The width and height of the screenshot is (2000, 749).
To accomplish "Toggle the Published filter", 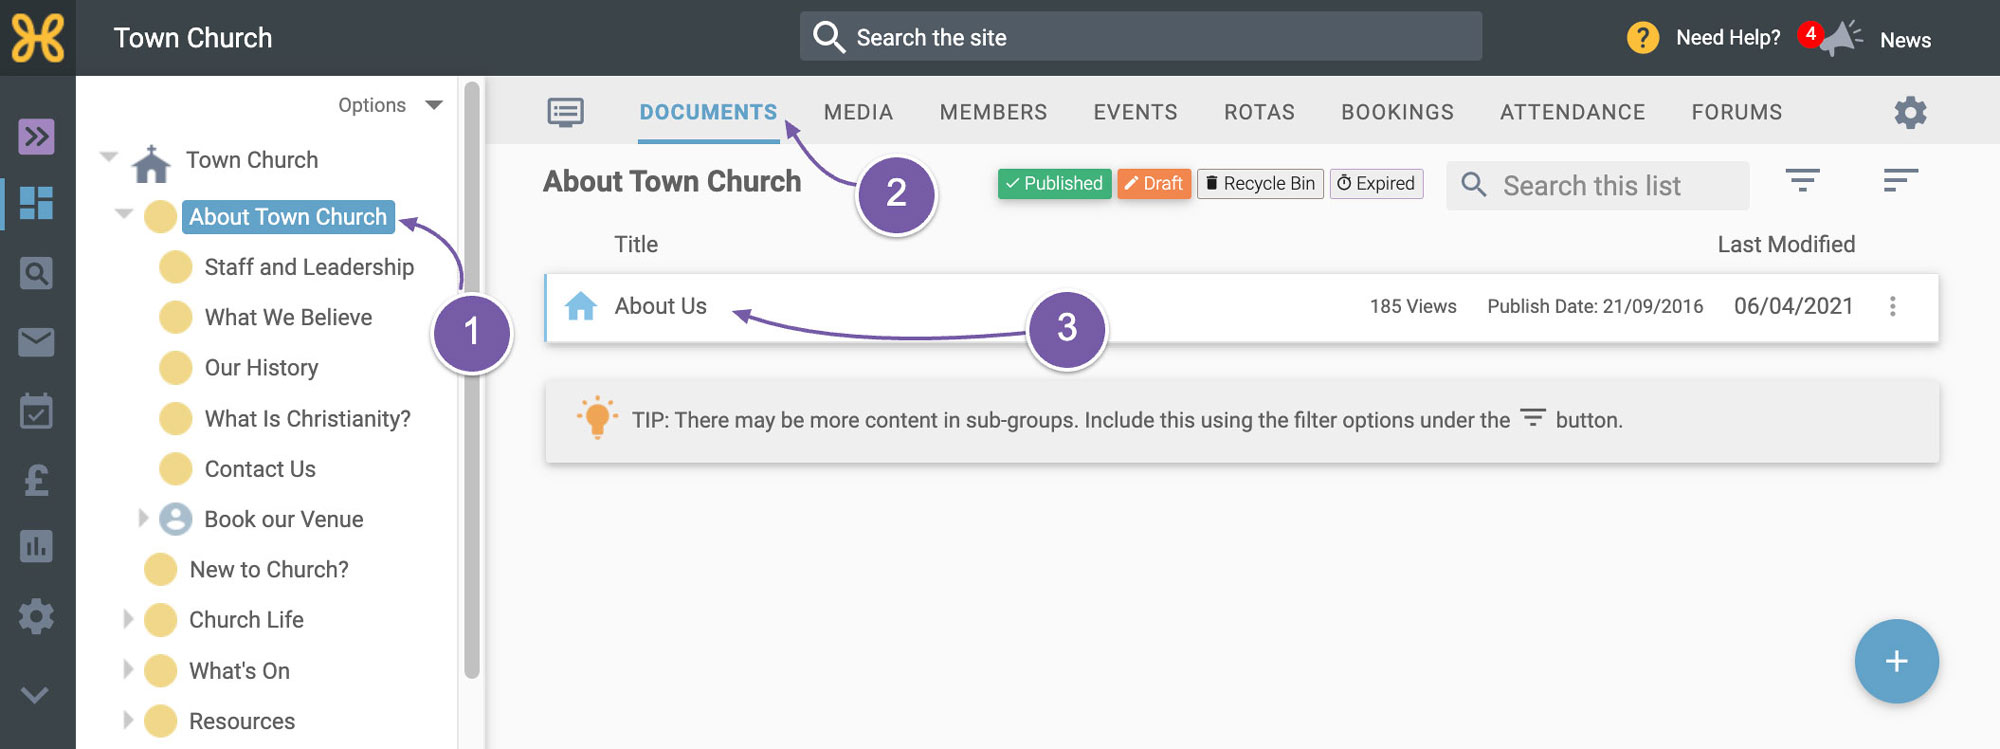I will 1054,183.
